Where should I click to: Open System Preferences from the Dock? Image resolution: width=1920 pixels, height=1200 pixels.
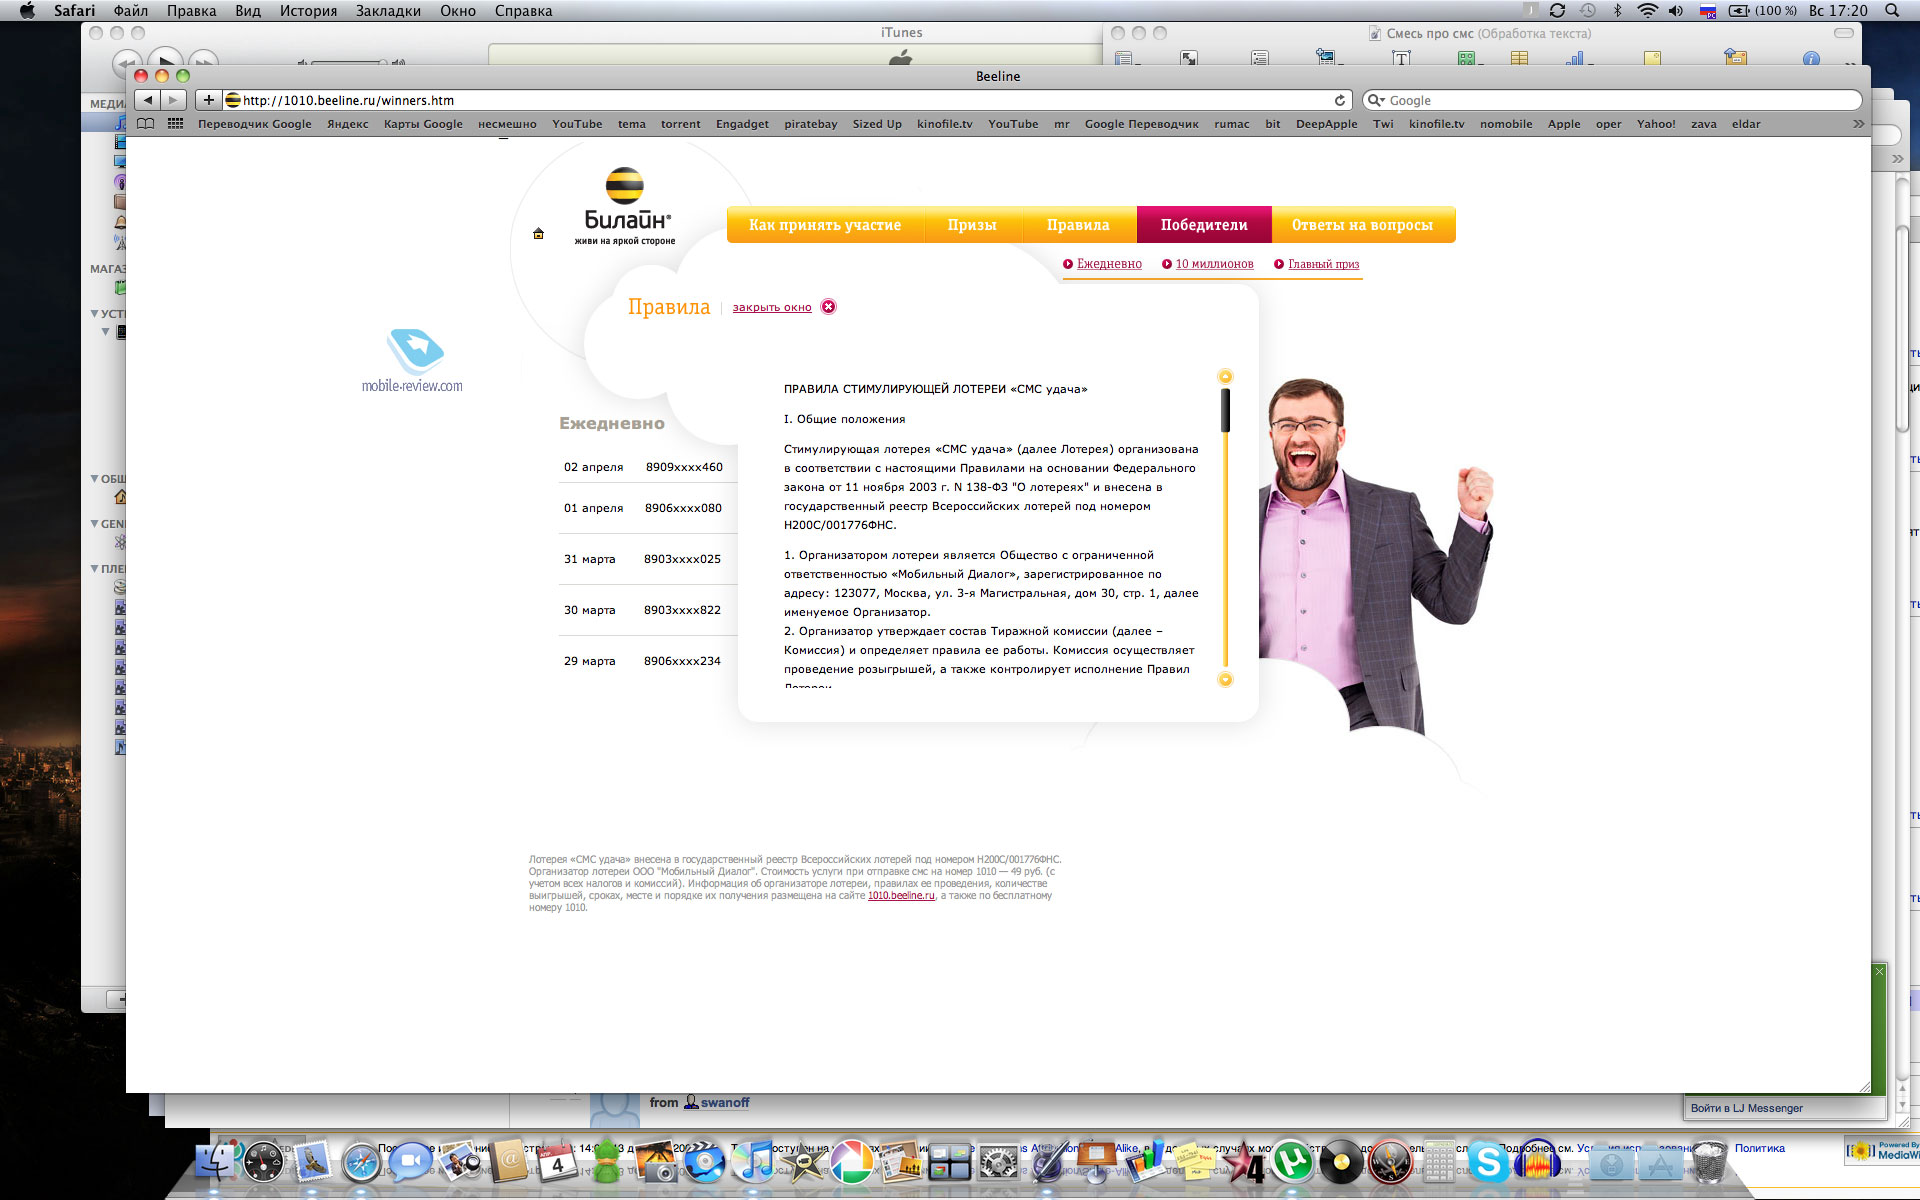tap(998, 1162)
